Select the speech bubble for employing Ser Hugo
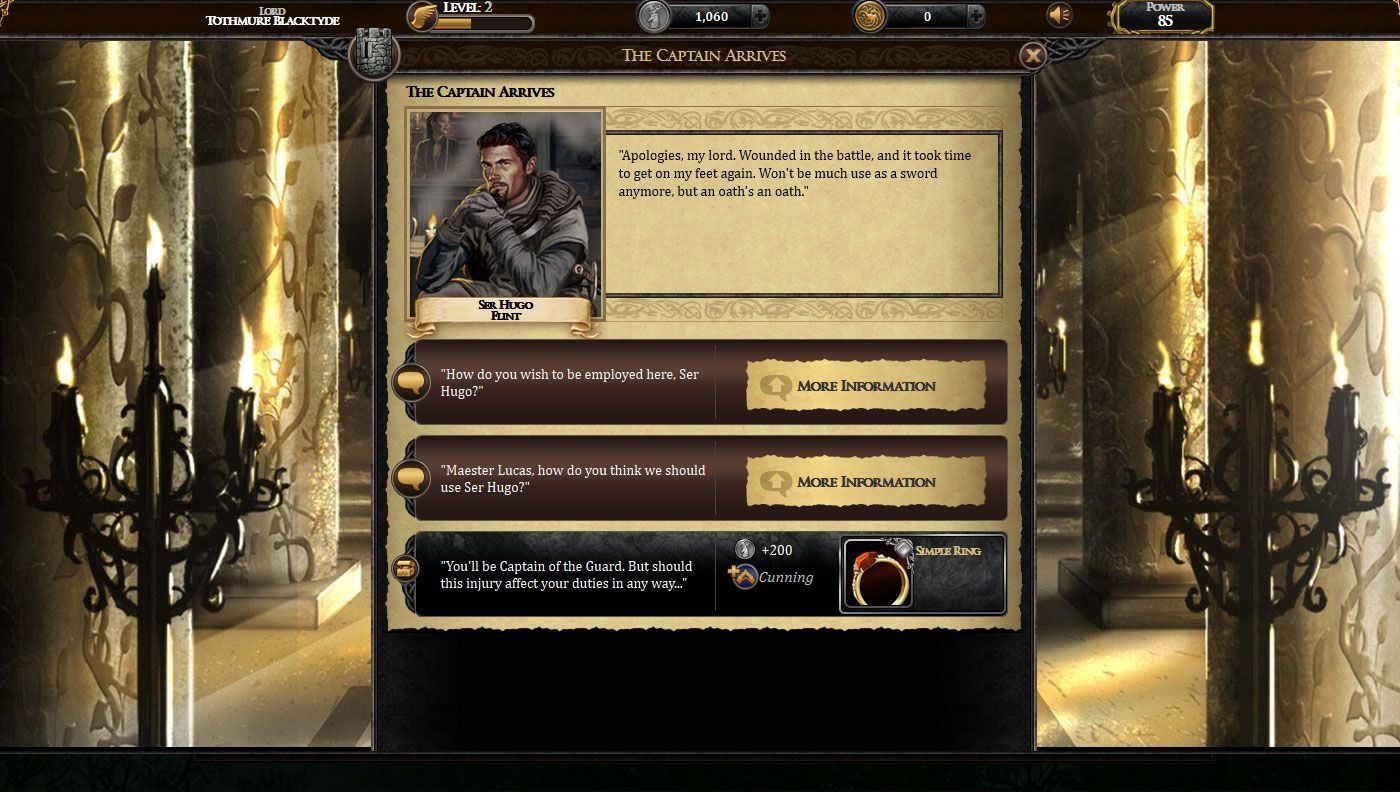Viewport: 1400px width, 792px height. (411, 382)
